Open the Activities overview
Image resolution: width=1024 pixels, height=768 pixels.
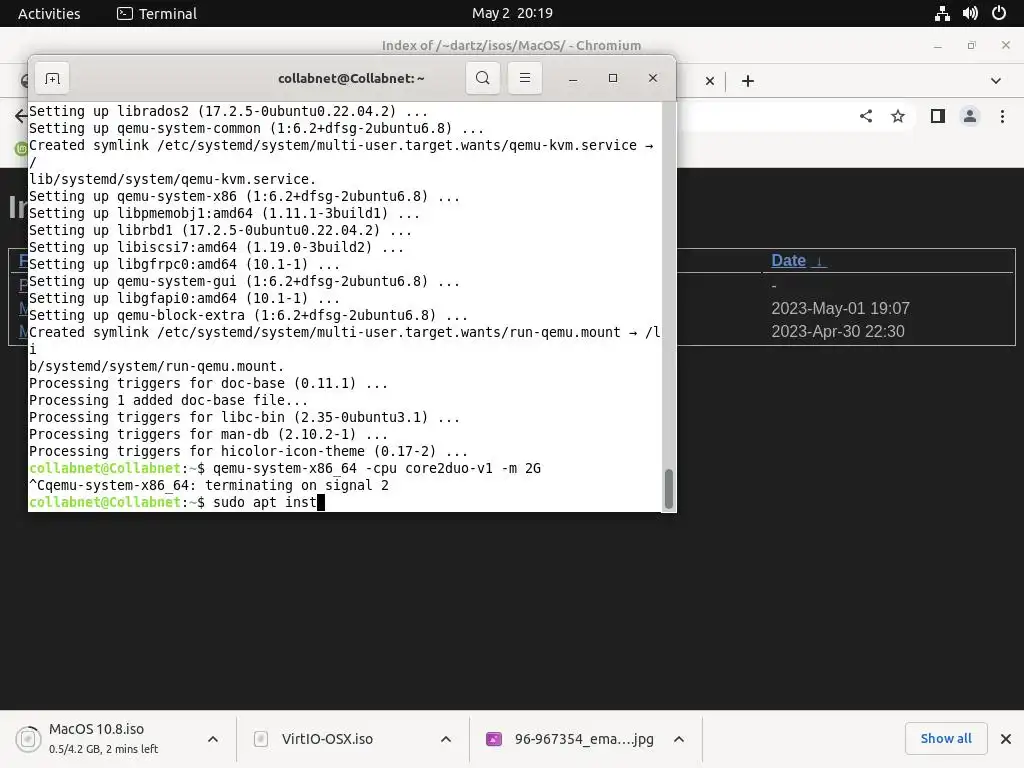pos(49,13)
